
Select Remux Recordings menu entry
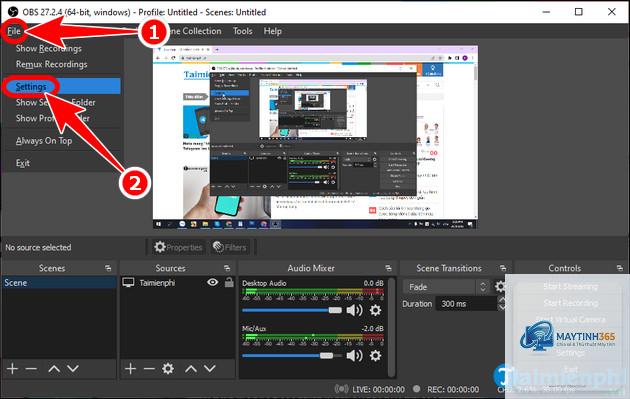(x=51, y=64)
